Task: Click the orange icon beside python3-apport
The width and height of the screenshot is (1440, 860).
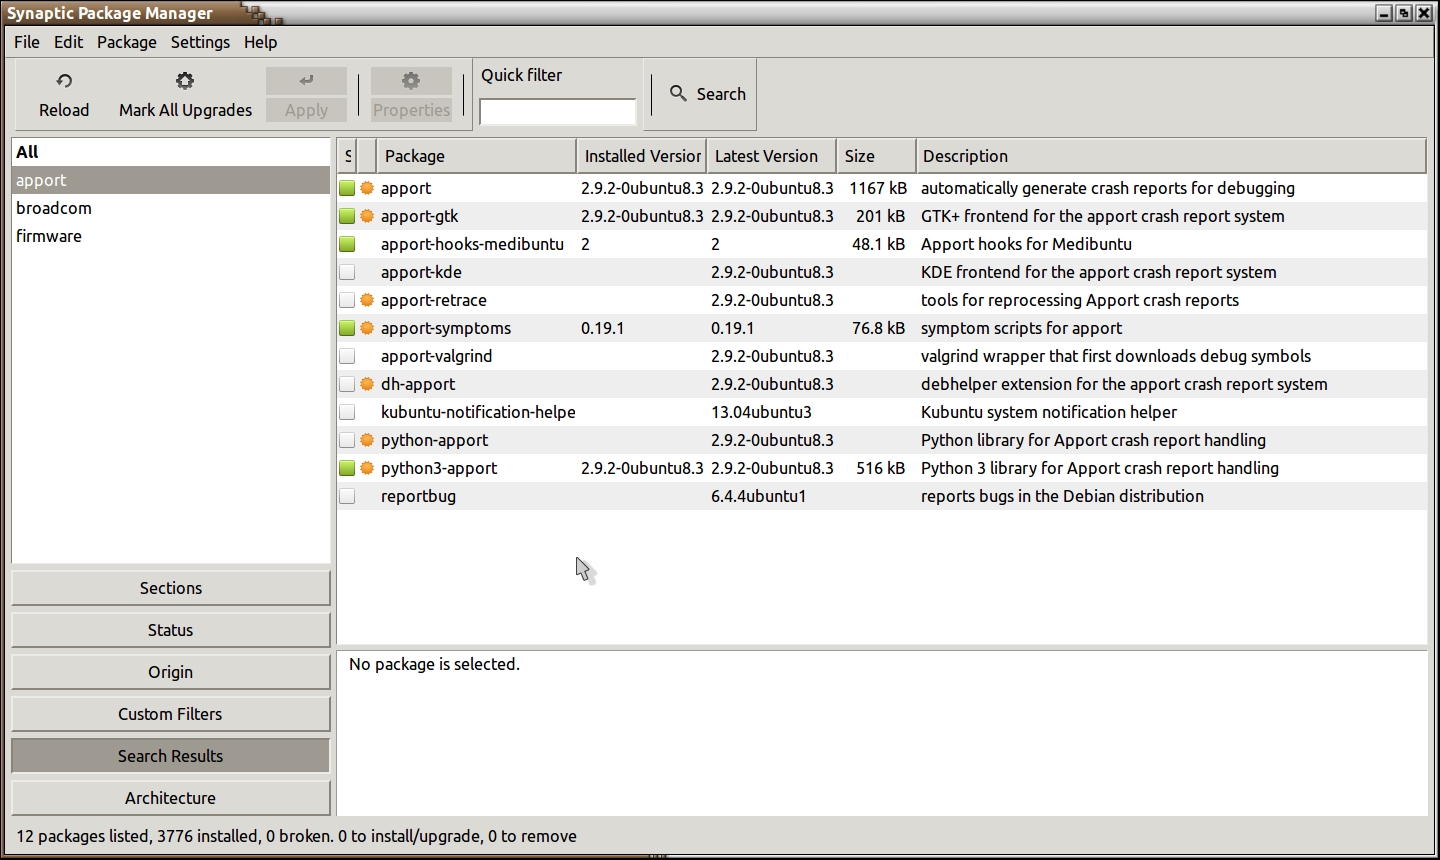Action: [367, 468]
